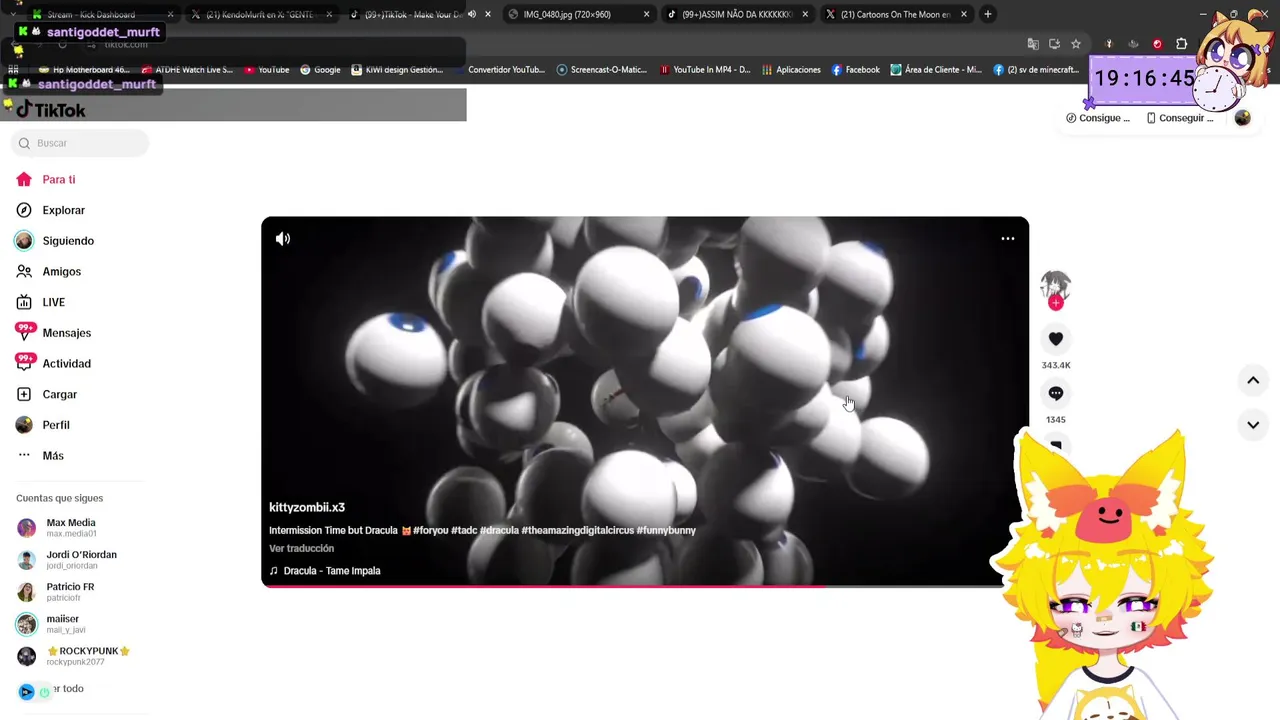Open YouTube In MP4 bookmark
This screenshot has height=720, width=1280.
(705, 70)
